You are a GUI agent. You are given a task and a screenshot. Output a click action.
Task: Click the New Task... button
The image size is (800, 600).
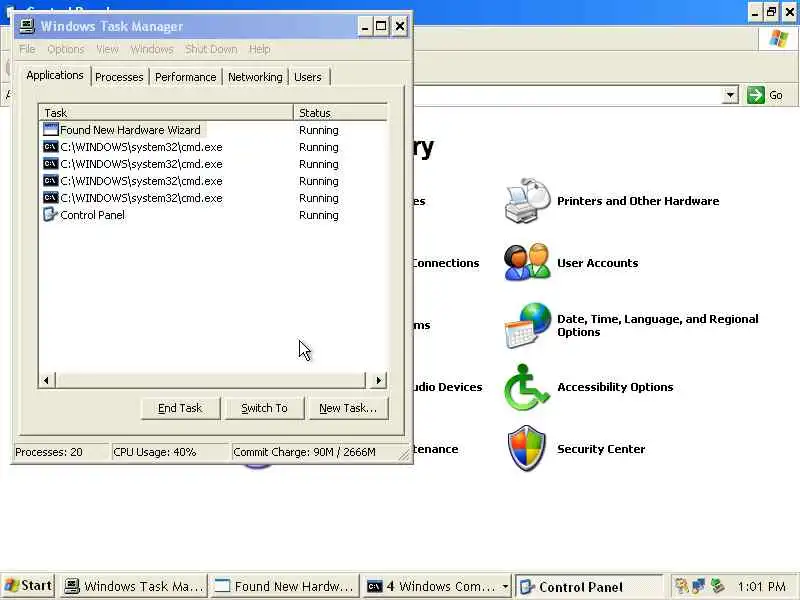[x=348, y=408]
